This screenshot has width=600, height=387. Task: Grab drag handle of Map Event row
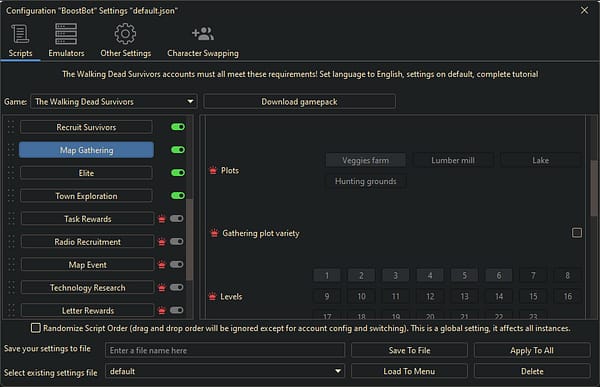coord(11,265)
